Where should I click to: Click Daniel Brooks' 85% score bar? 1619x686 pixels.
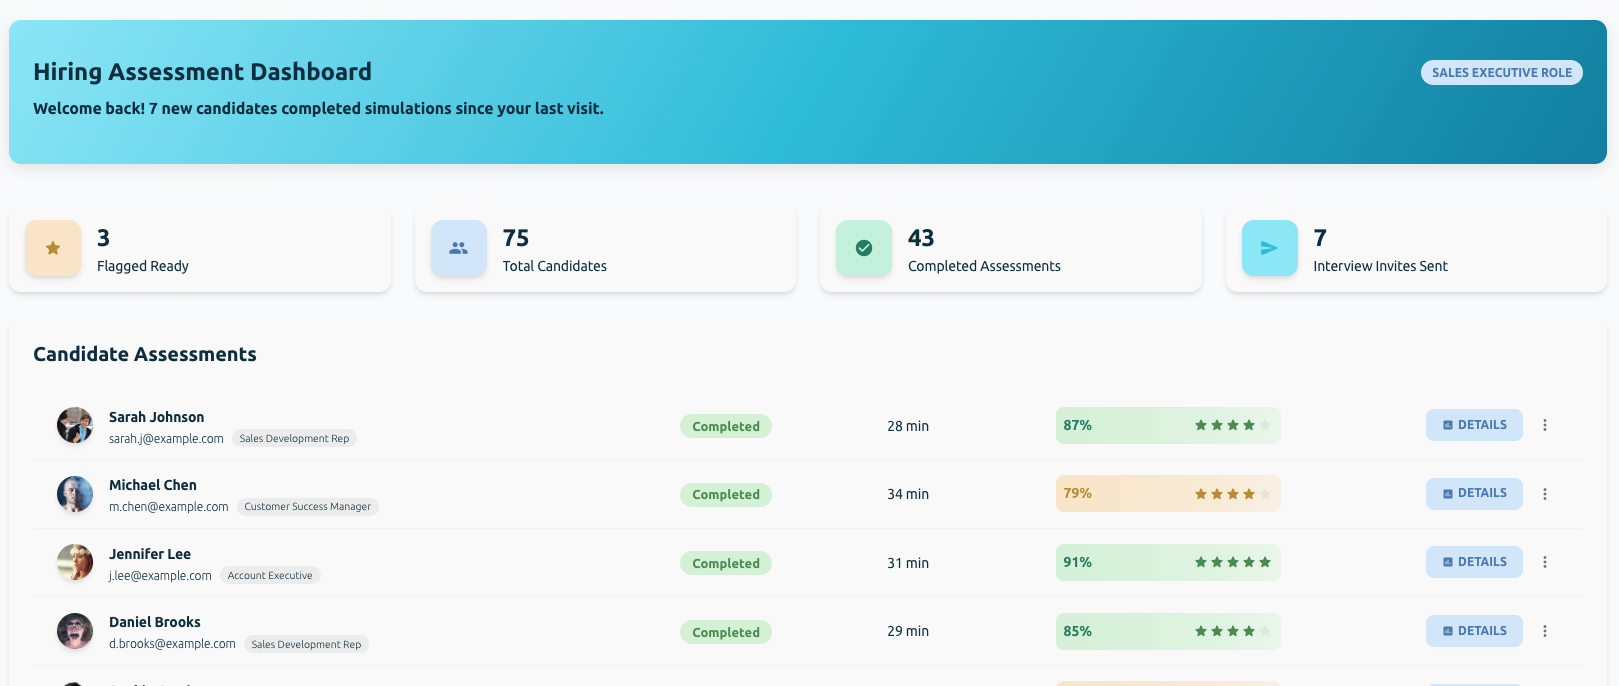point(1168,631)
